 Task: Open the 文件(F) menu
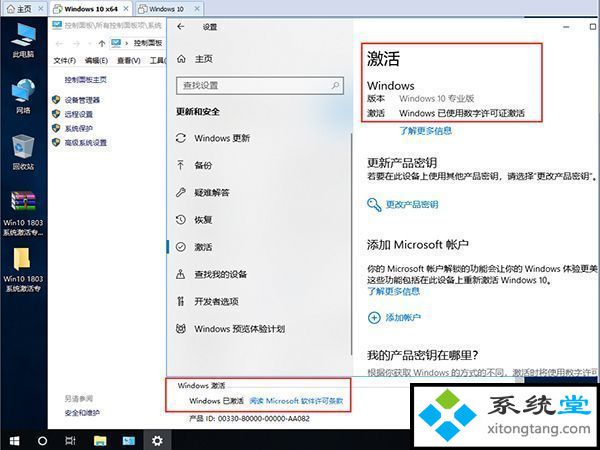(64, 60)
